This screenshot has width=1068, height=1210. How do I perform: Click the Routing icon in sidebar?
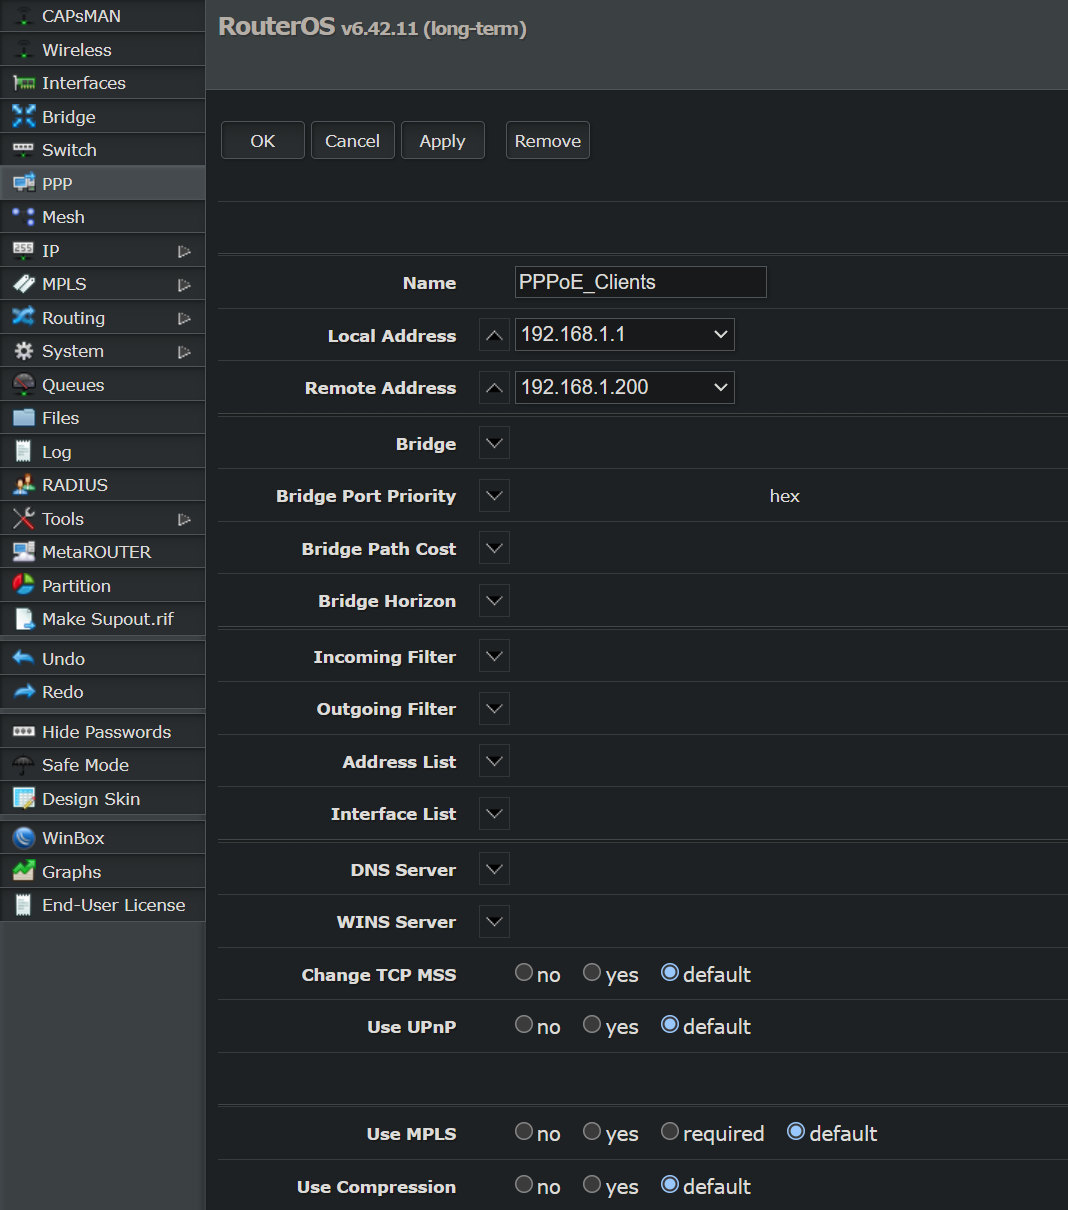coord(24,318)
